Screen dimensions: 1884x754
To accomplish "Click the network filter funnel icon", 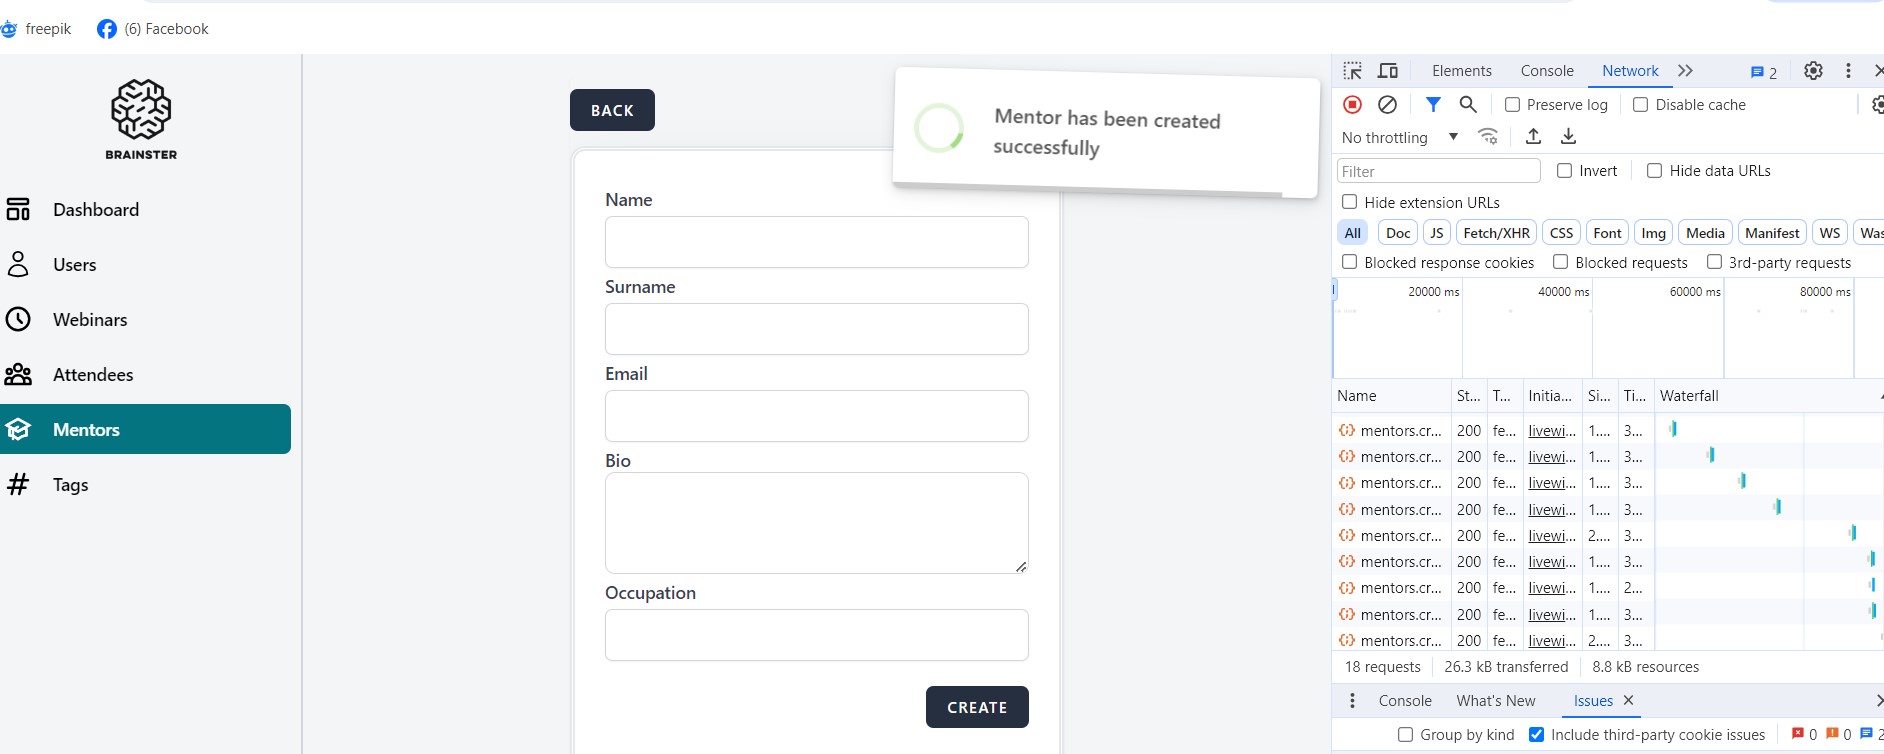I will (x=1433, y=104).
